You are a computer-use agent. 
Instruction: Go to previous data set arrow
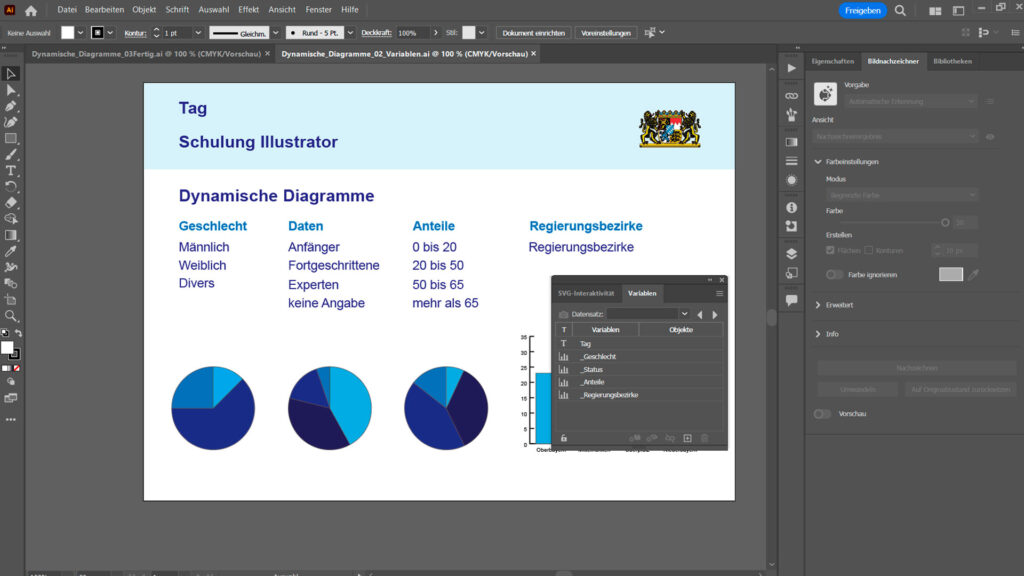click(700, 315)
